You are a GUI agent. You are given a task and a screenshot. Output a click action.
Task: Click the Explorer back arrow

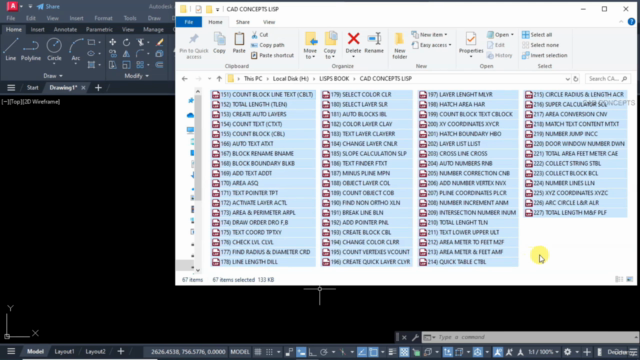[184, 79]
